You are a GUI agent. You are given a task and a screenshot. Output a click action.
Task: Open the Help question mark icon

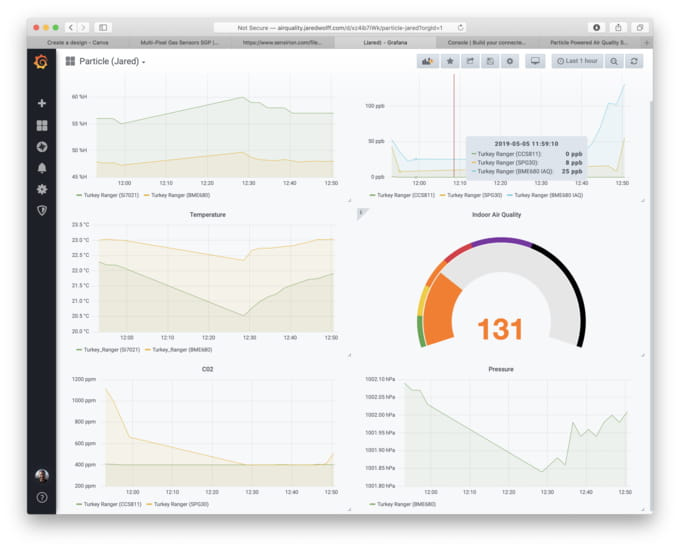pyautogui.click(x=42, y=498)
